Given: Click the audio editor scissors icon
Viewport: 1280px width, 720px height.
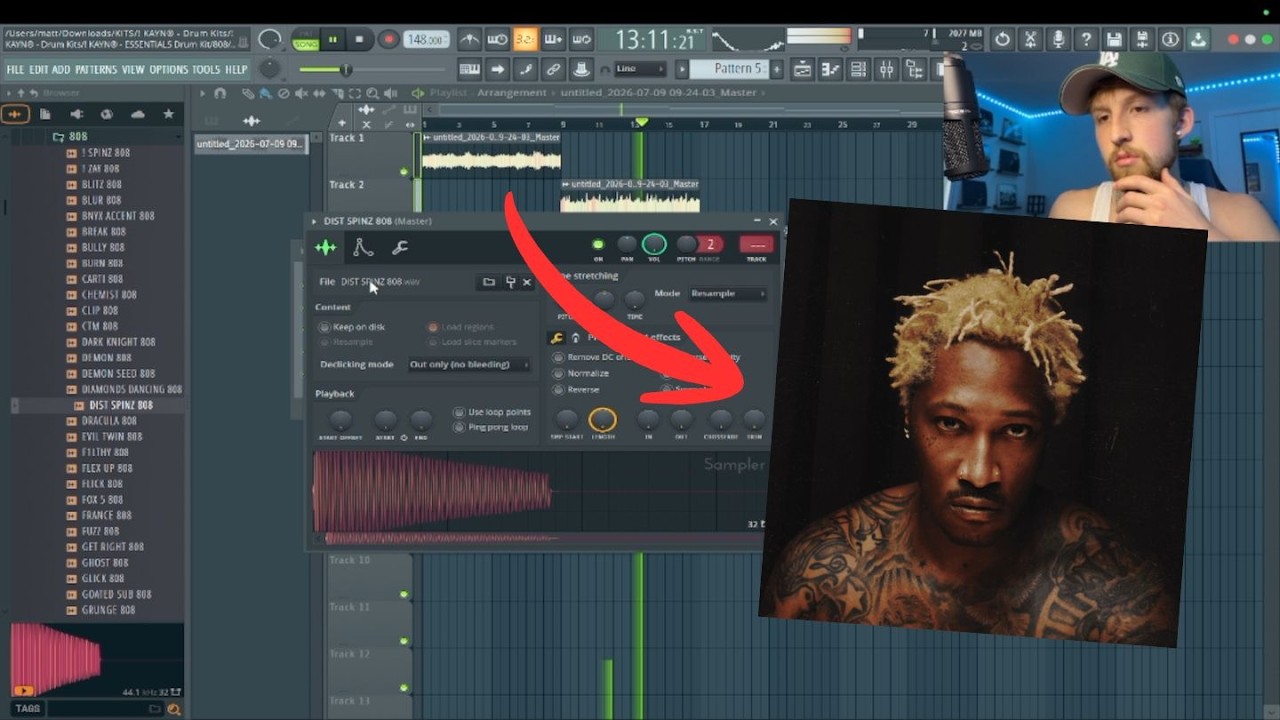Looking at the screenshot, I should click(1031, 40).
